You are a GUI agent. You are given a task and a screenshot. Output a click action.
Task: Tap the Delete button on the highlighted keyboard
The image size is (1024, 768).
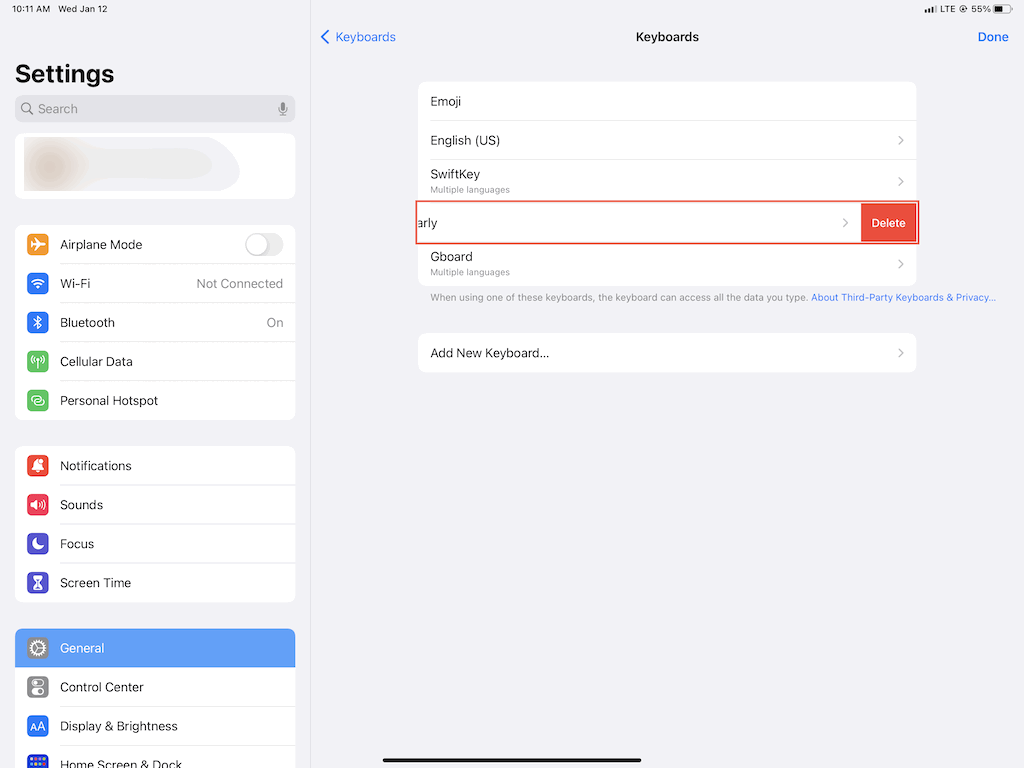[888, 222]
